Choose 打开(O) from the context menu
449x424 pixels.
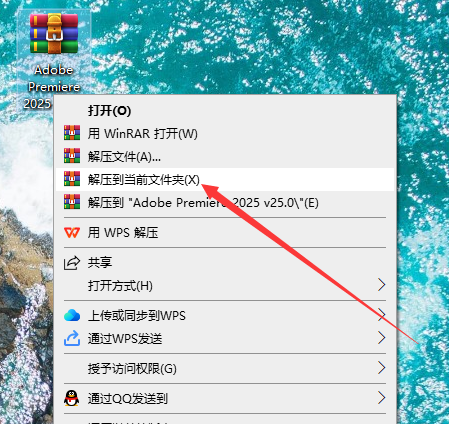[x=225, y=111]
